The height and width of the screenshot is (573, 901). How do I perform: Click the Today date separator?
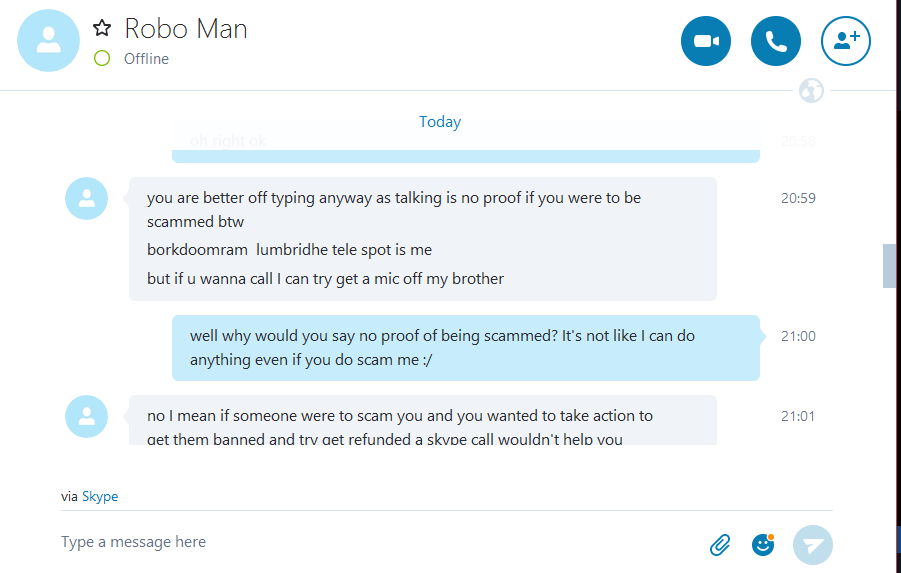coord(440,122)
